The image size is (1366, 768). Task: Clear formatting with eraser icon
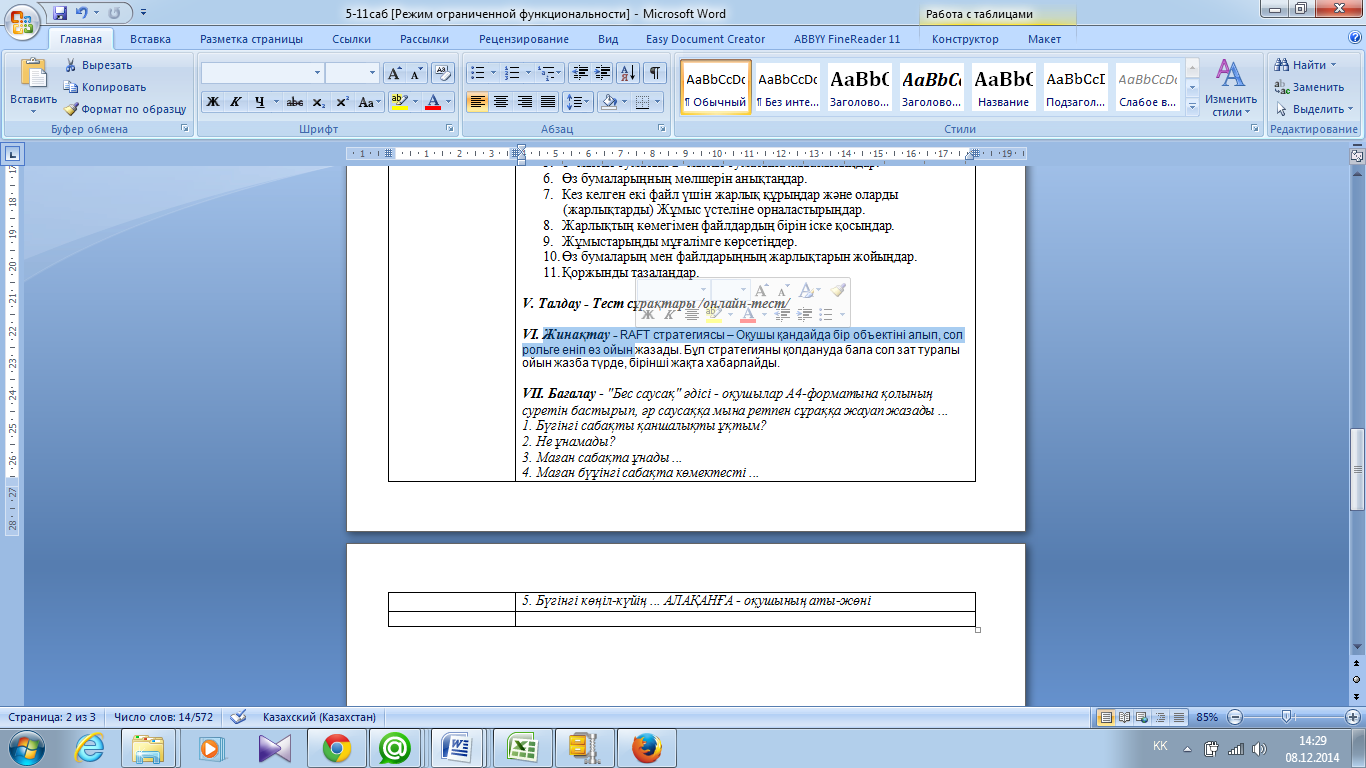(443, 73)
